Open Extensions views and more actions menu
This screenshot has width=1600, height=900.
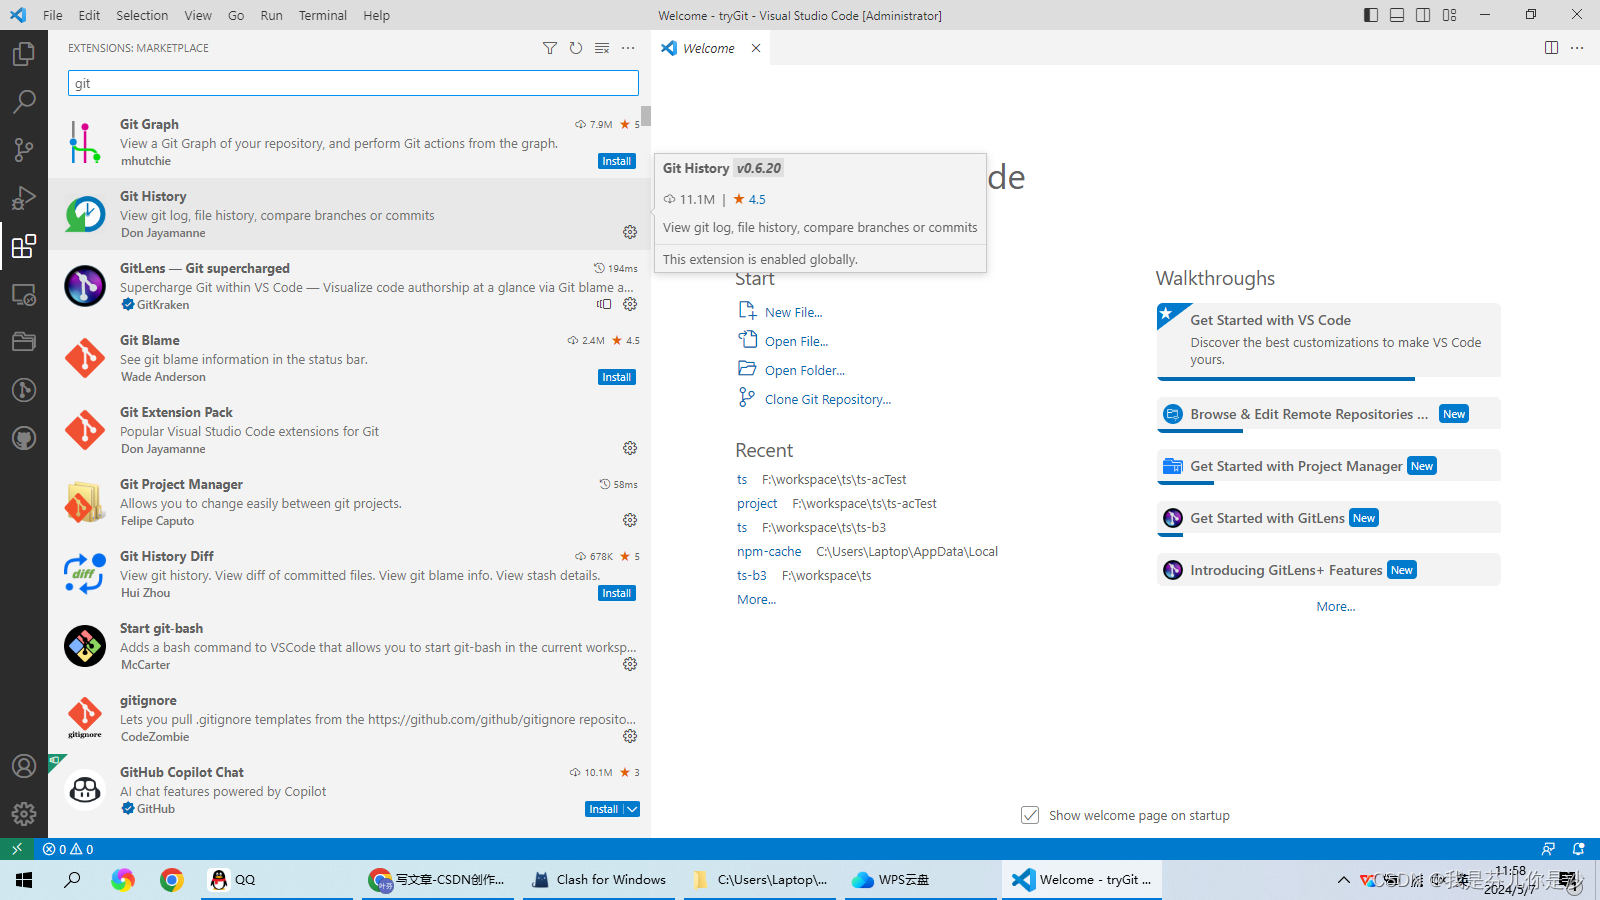(628, 48)
